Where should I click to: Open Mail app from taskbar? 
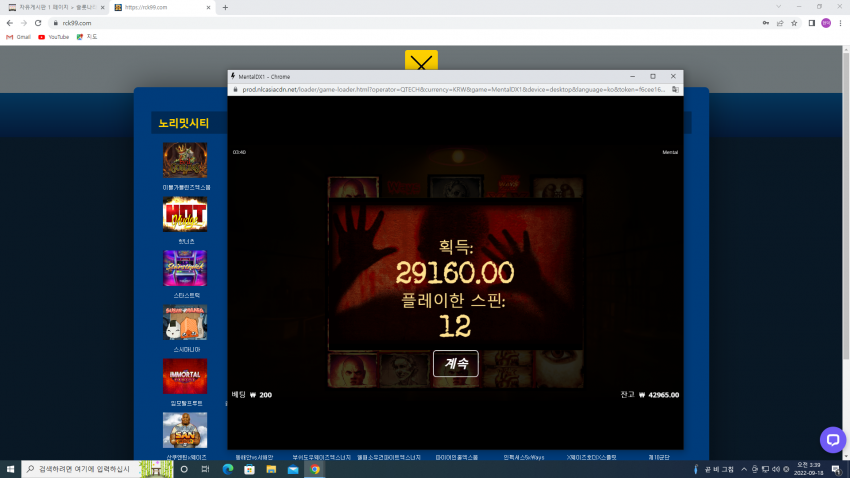pyautogui.click(x=293, y=469)
